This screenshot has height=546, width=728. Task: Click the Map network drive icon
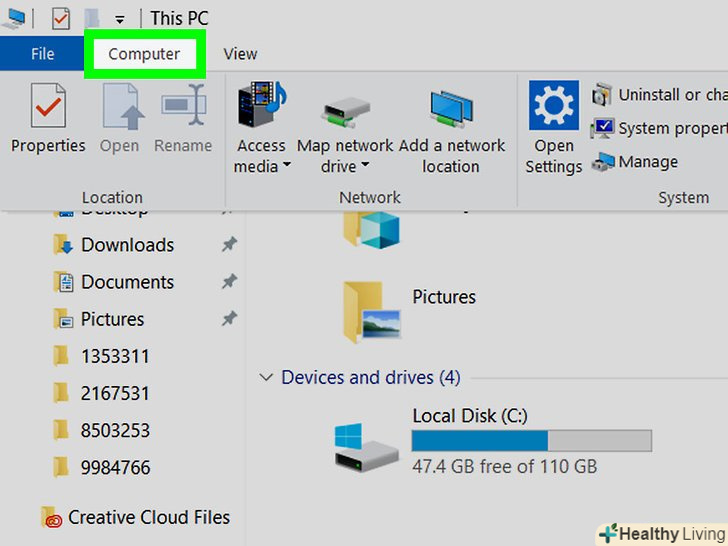[x=345, y=112]
